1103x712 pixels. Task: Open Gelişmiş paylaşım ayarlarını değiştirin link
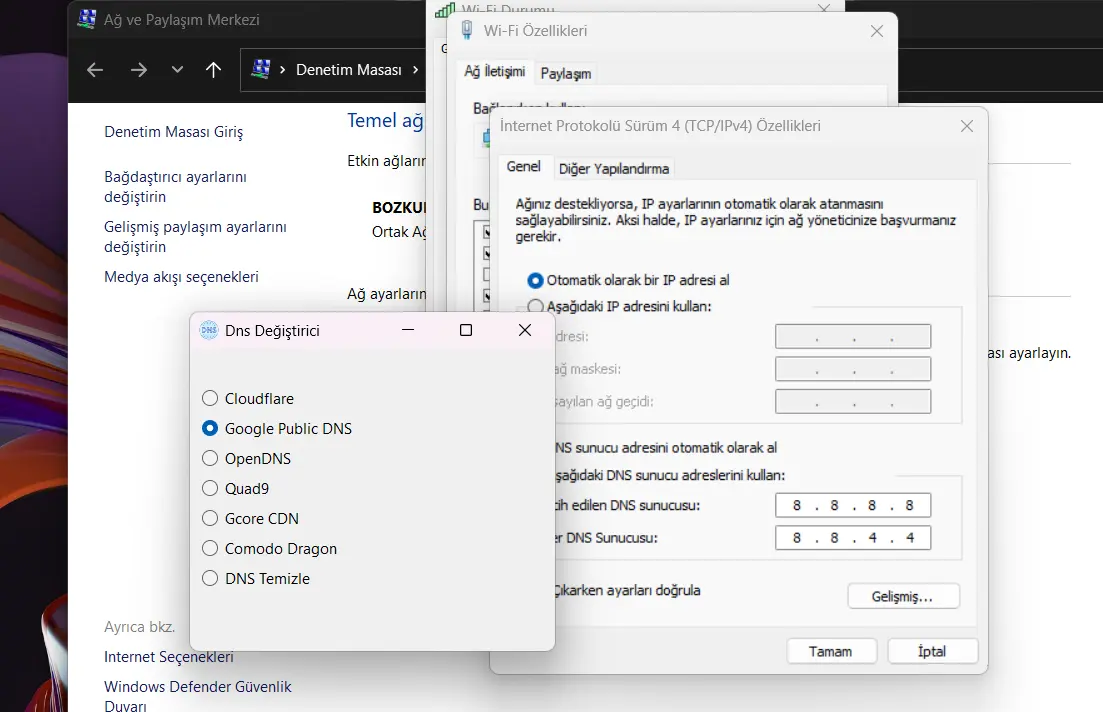click(x=196, y=236)
